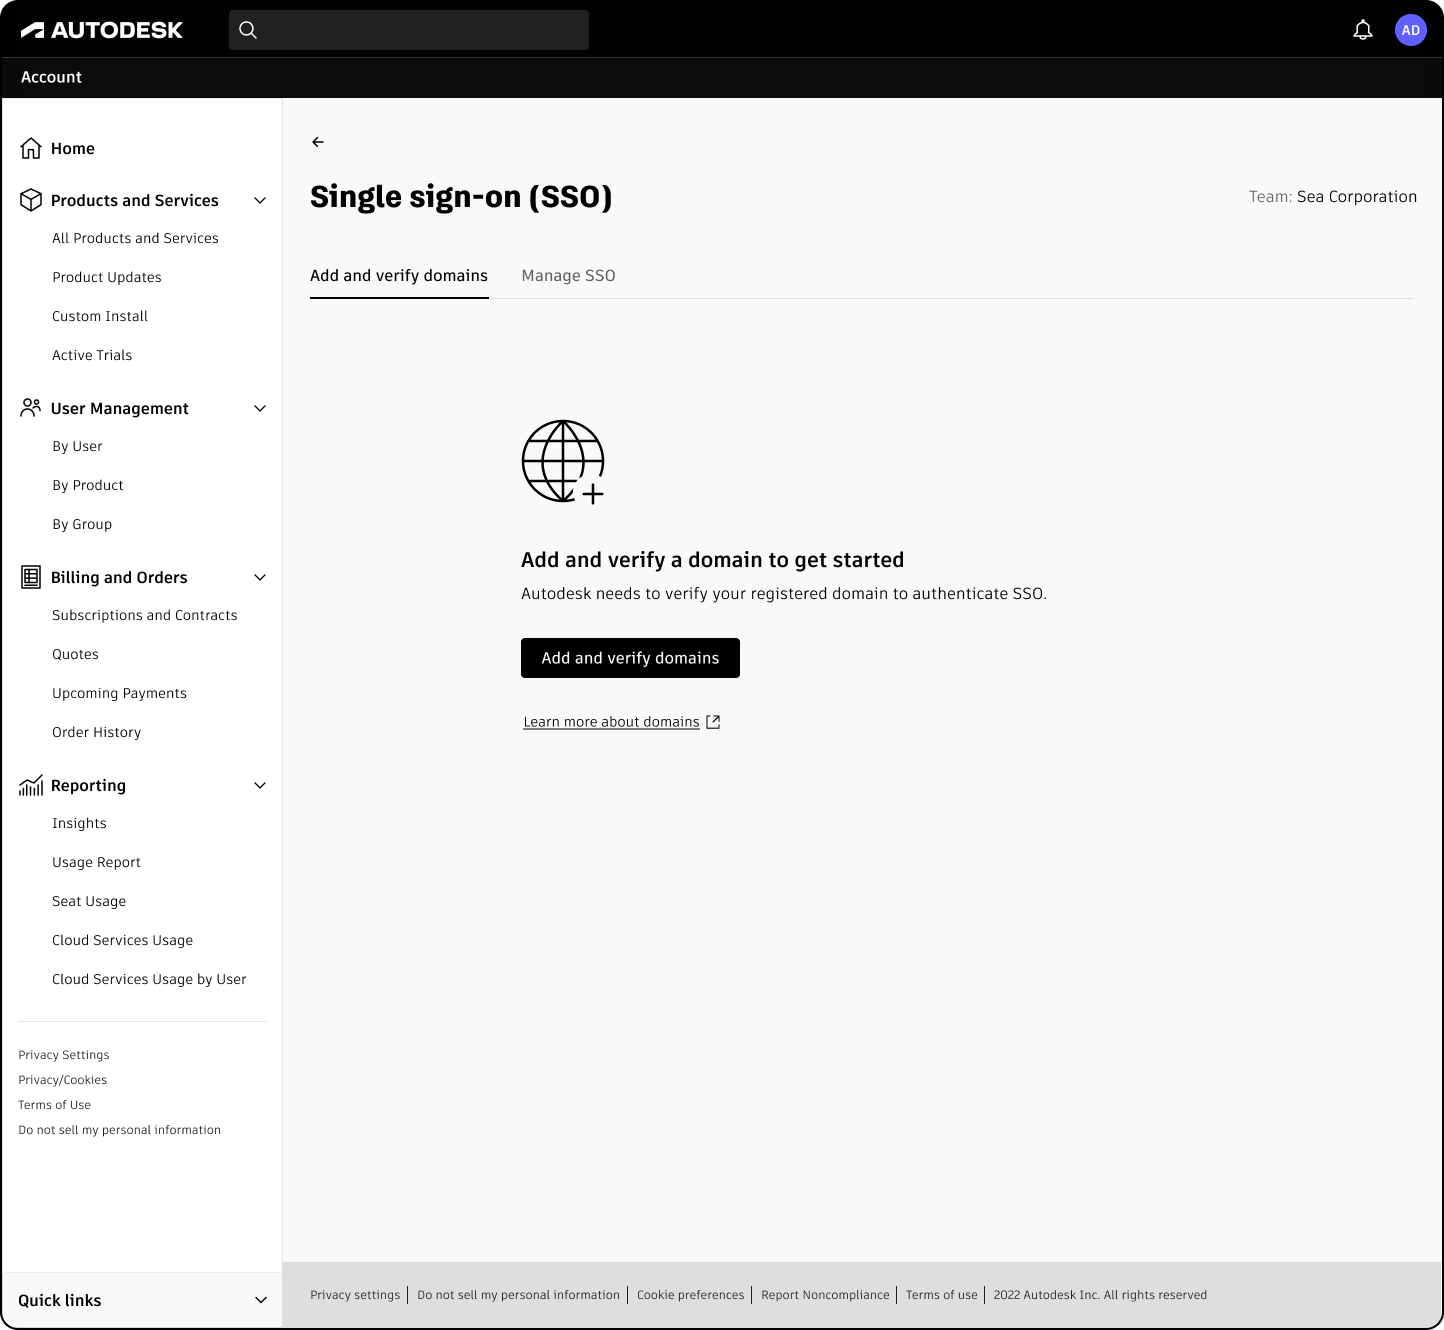
Task: Click the external link icon beside Learn more
Action: click(x=713, y=722)
